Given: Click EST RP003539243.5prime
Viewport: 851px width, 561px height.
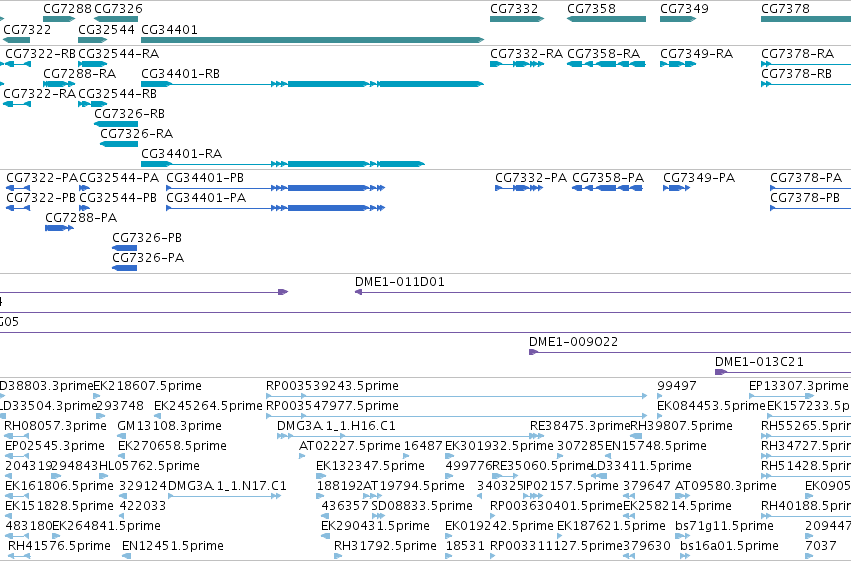Looking at the screenshot, I should [332, 386].
